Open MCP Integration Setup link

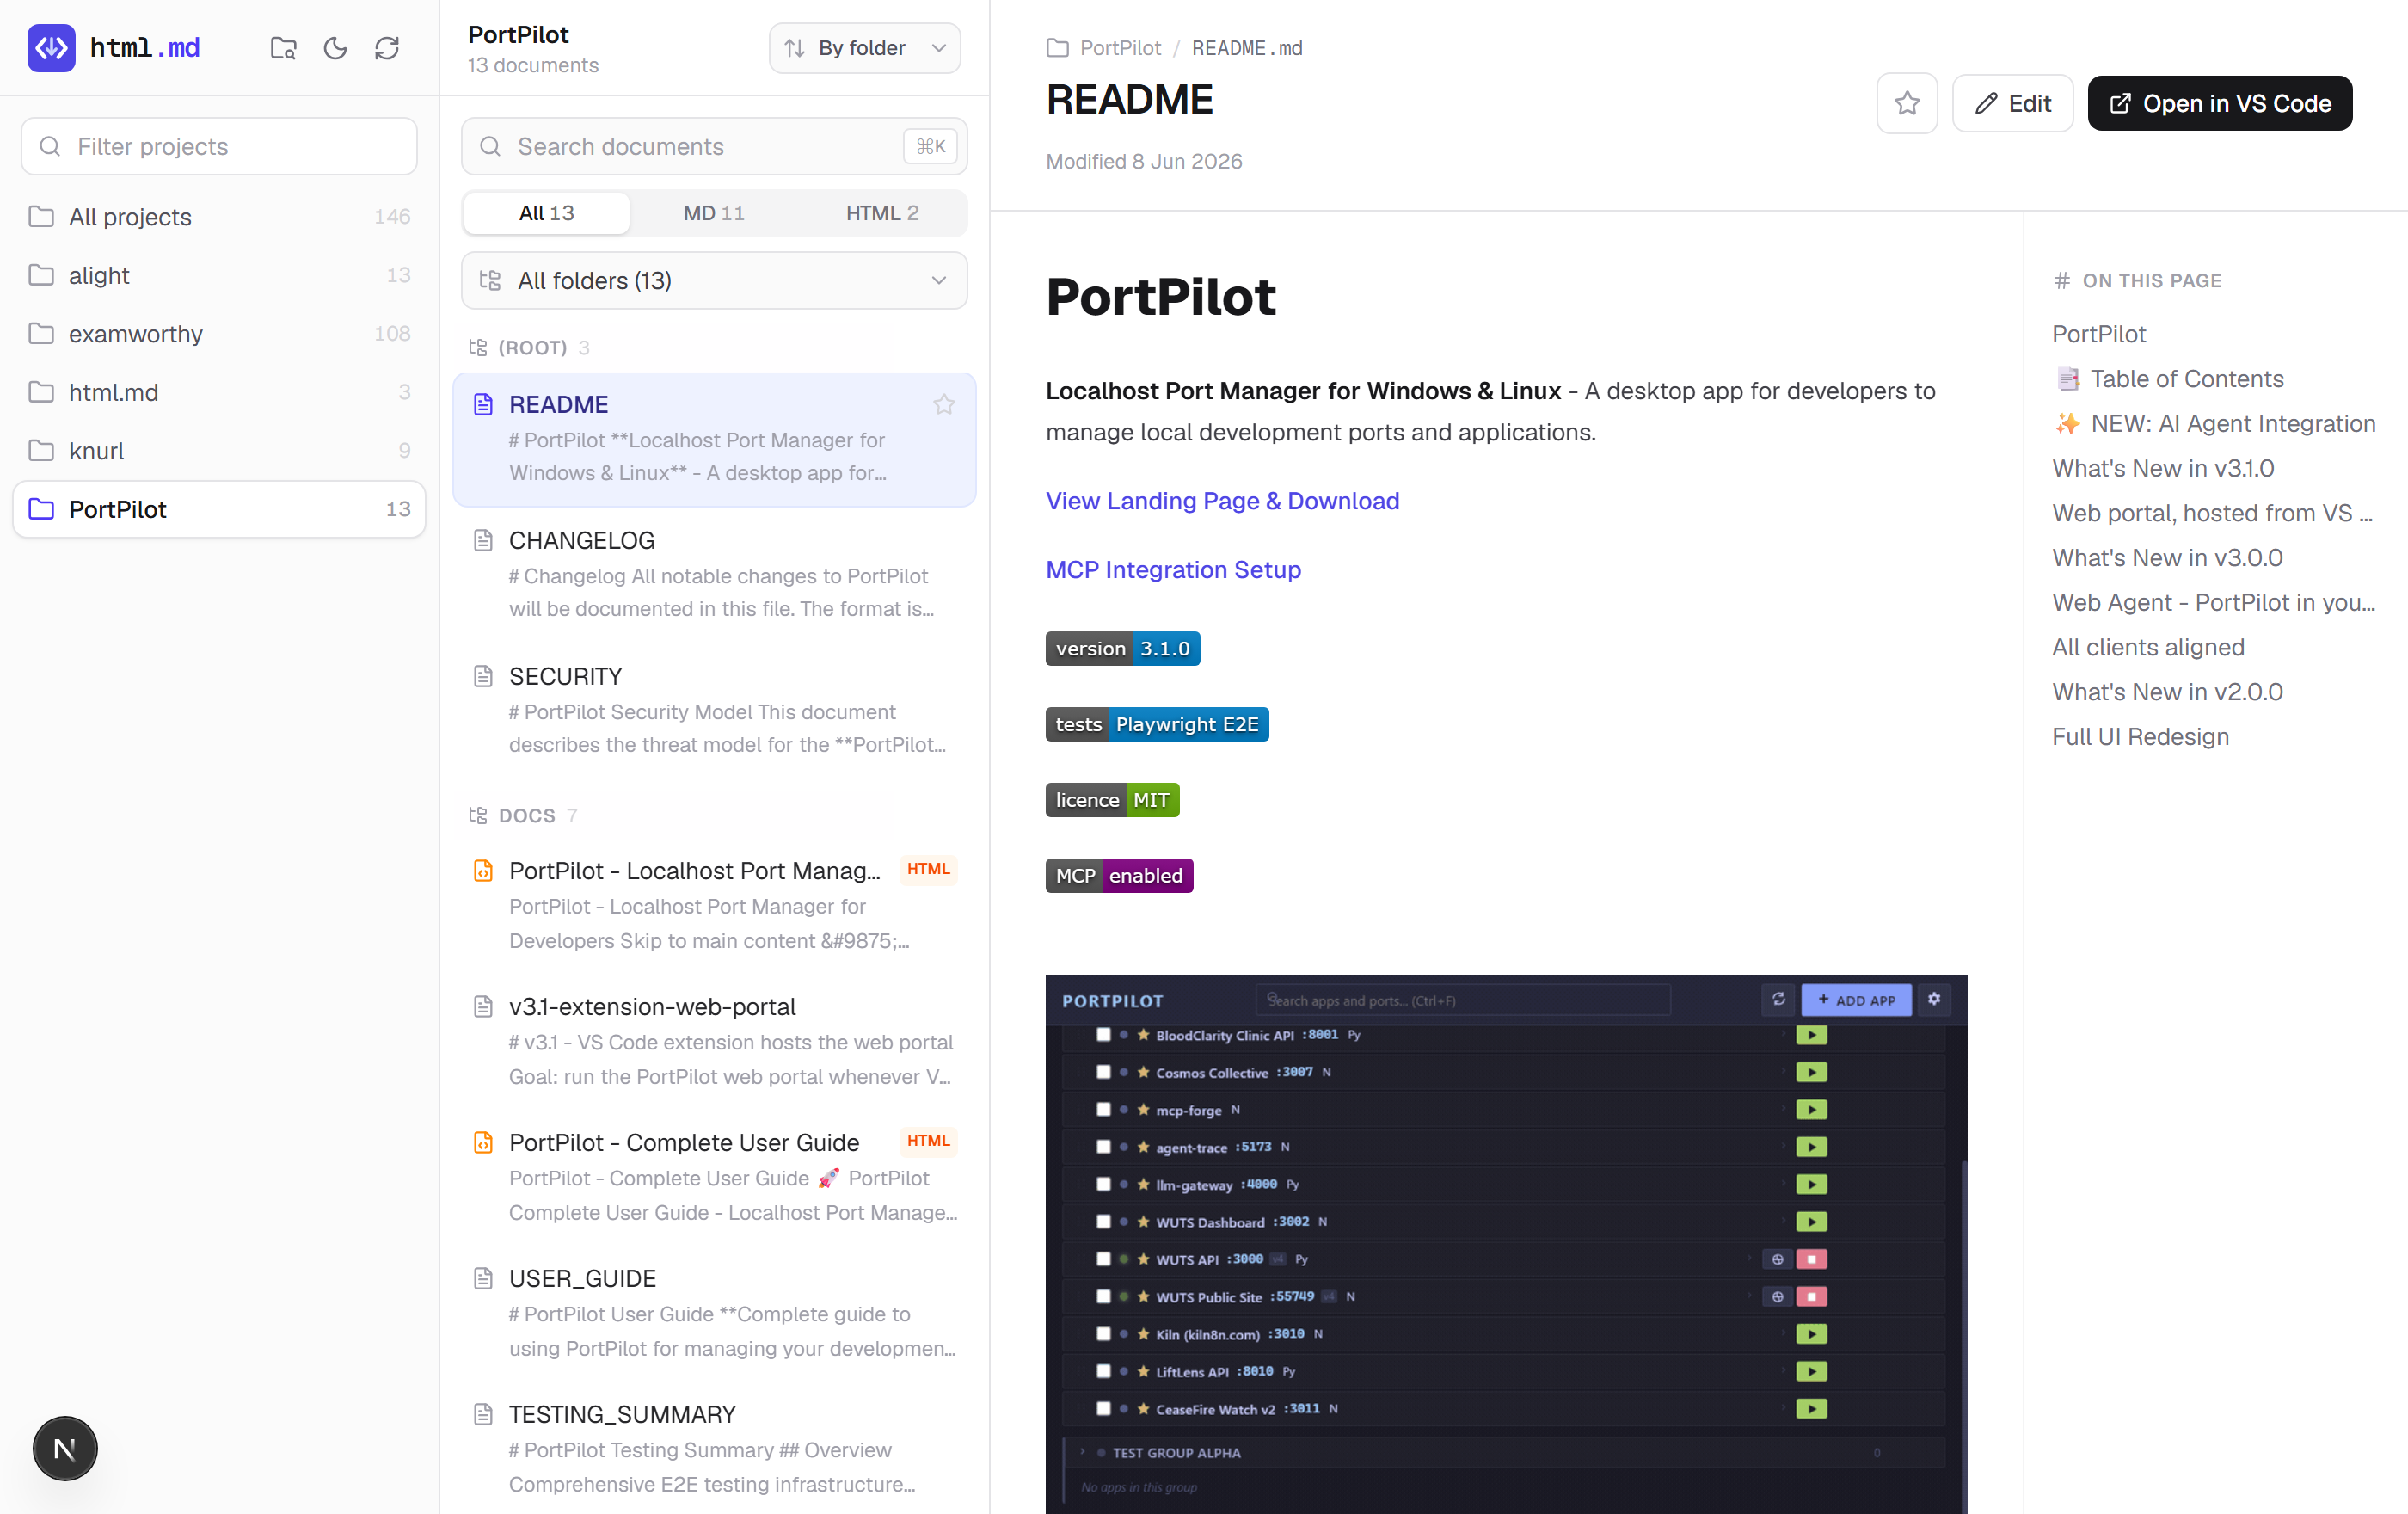[x=1173, y=570]
